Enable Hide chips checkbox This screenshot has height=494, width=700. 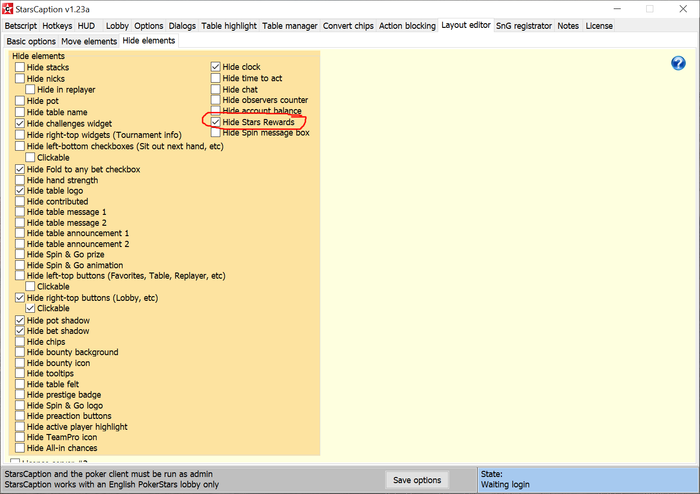click(x=20, y=341)
